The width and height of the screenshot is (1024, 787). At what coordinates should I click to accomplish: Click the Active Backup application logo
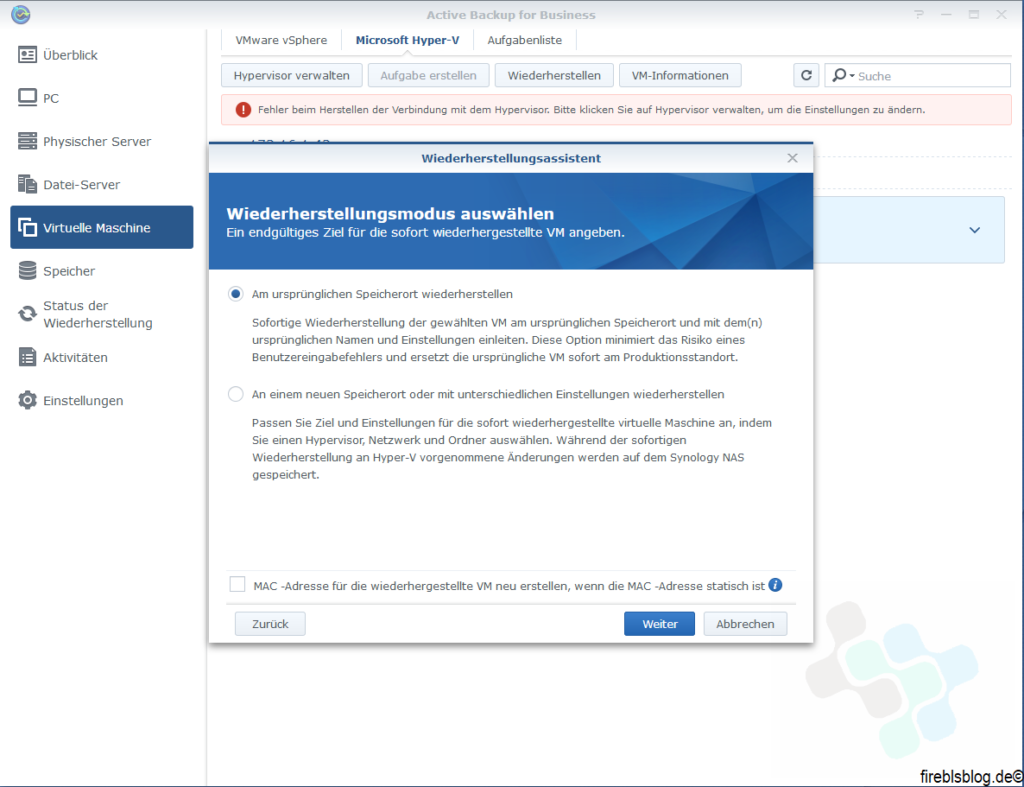click(21, 14)
